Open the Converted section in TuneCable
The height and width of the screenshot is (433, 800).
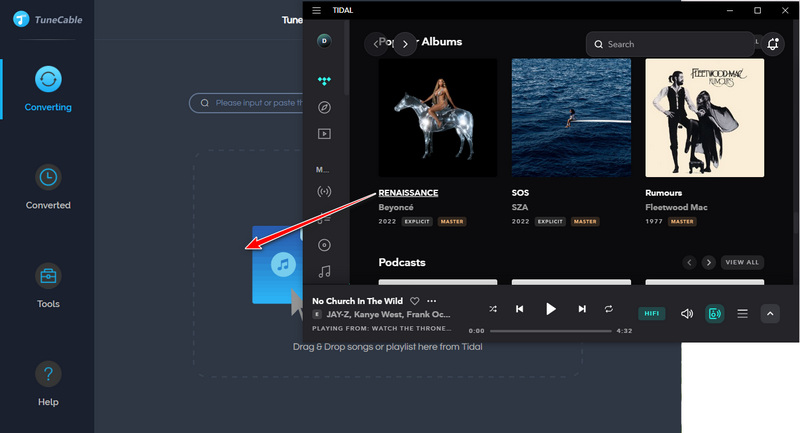[48, 187]
